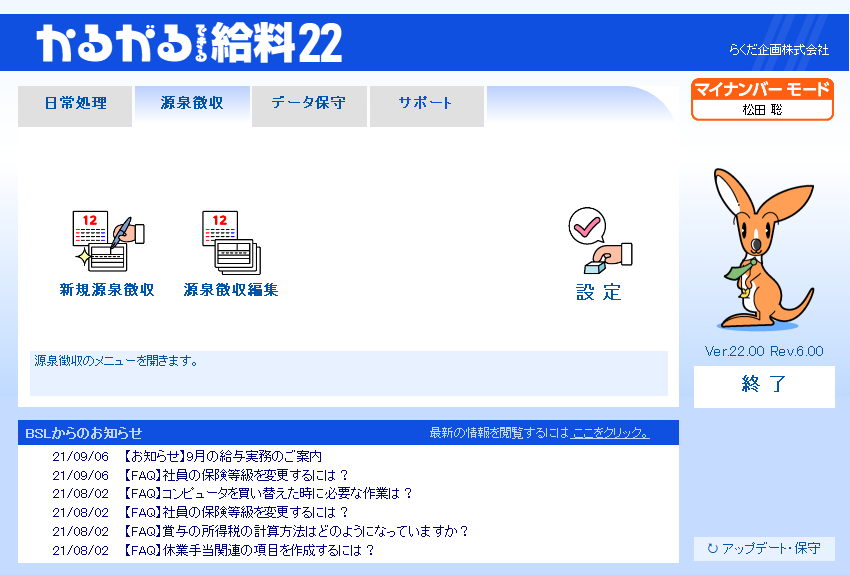
Task: Exit the app with 終了 button
Action: click(764, 386)
